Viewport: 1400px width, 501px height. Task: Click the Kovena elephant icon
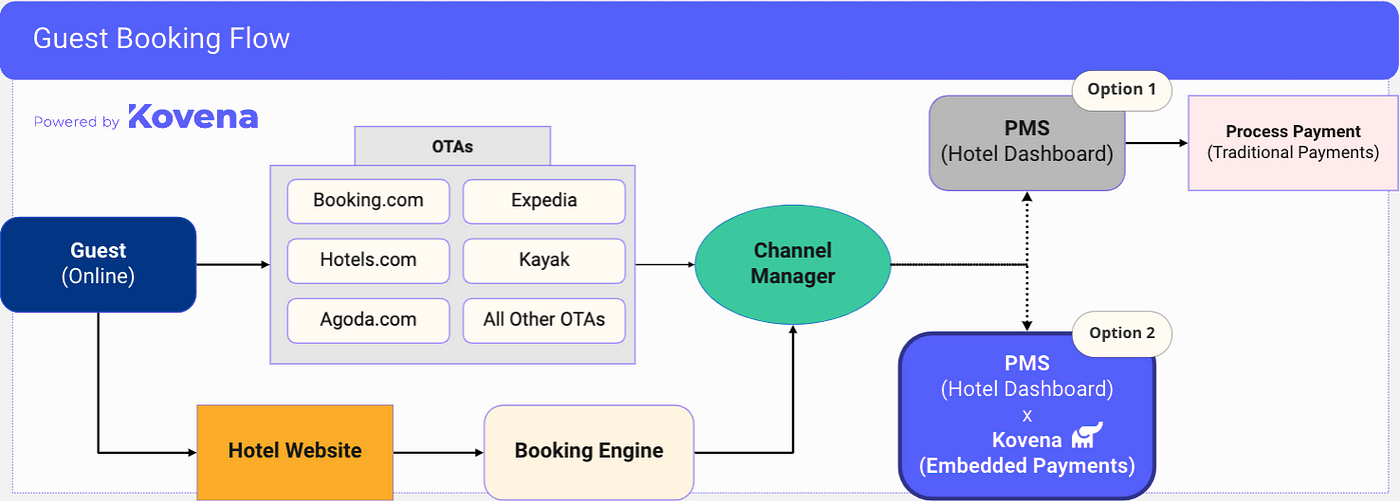[1087, 437]
